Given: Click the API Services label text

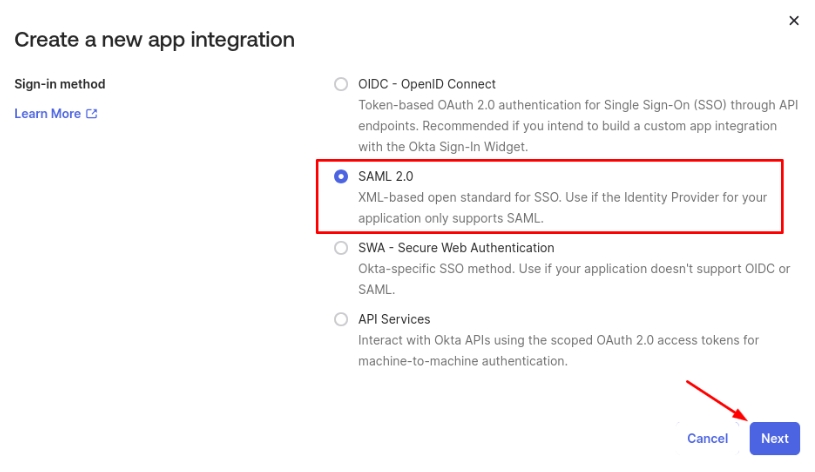Looking at the screenshot, I should pyautogui.click(x=394, y=320).
